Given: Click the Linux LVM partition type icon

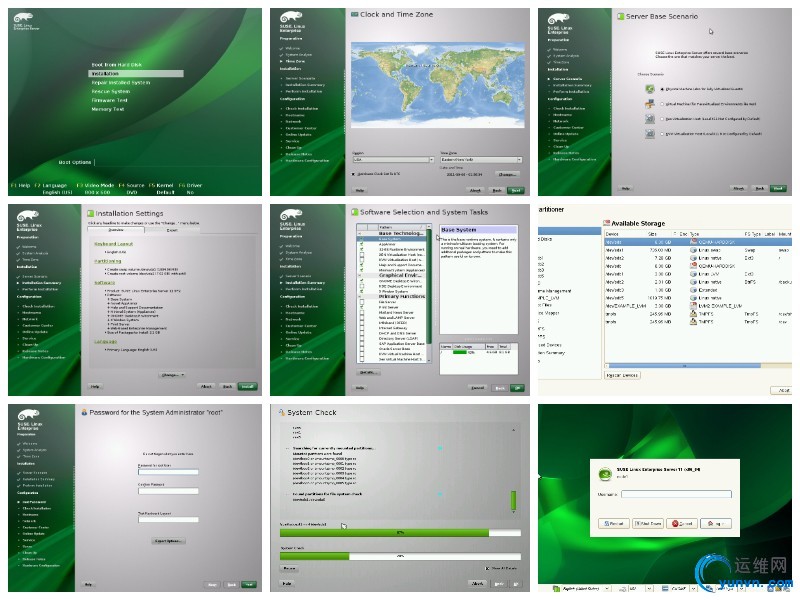Looking at the screenshot, I should (x=693, y=274).
